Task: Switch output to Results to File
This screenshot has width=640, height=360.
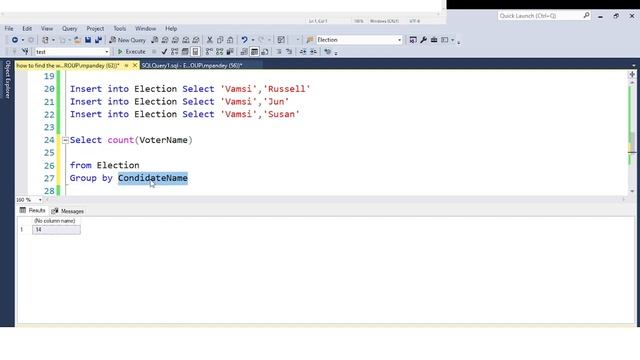Action: (x=265, y=52)
